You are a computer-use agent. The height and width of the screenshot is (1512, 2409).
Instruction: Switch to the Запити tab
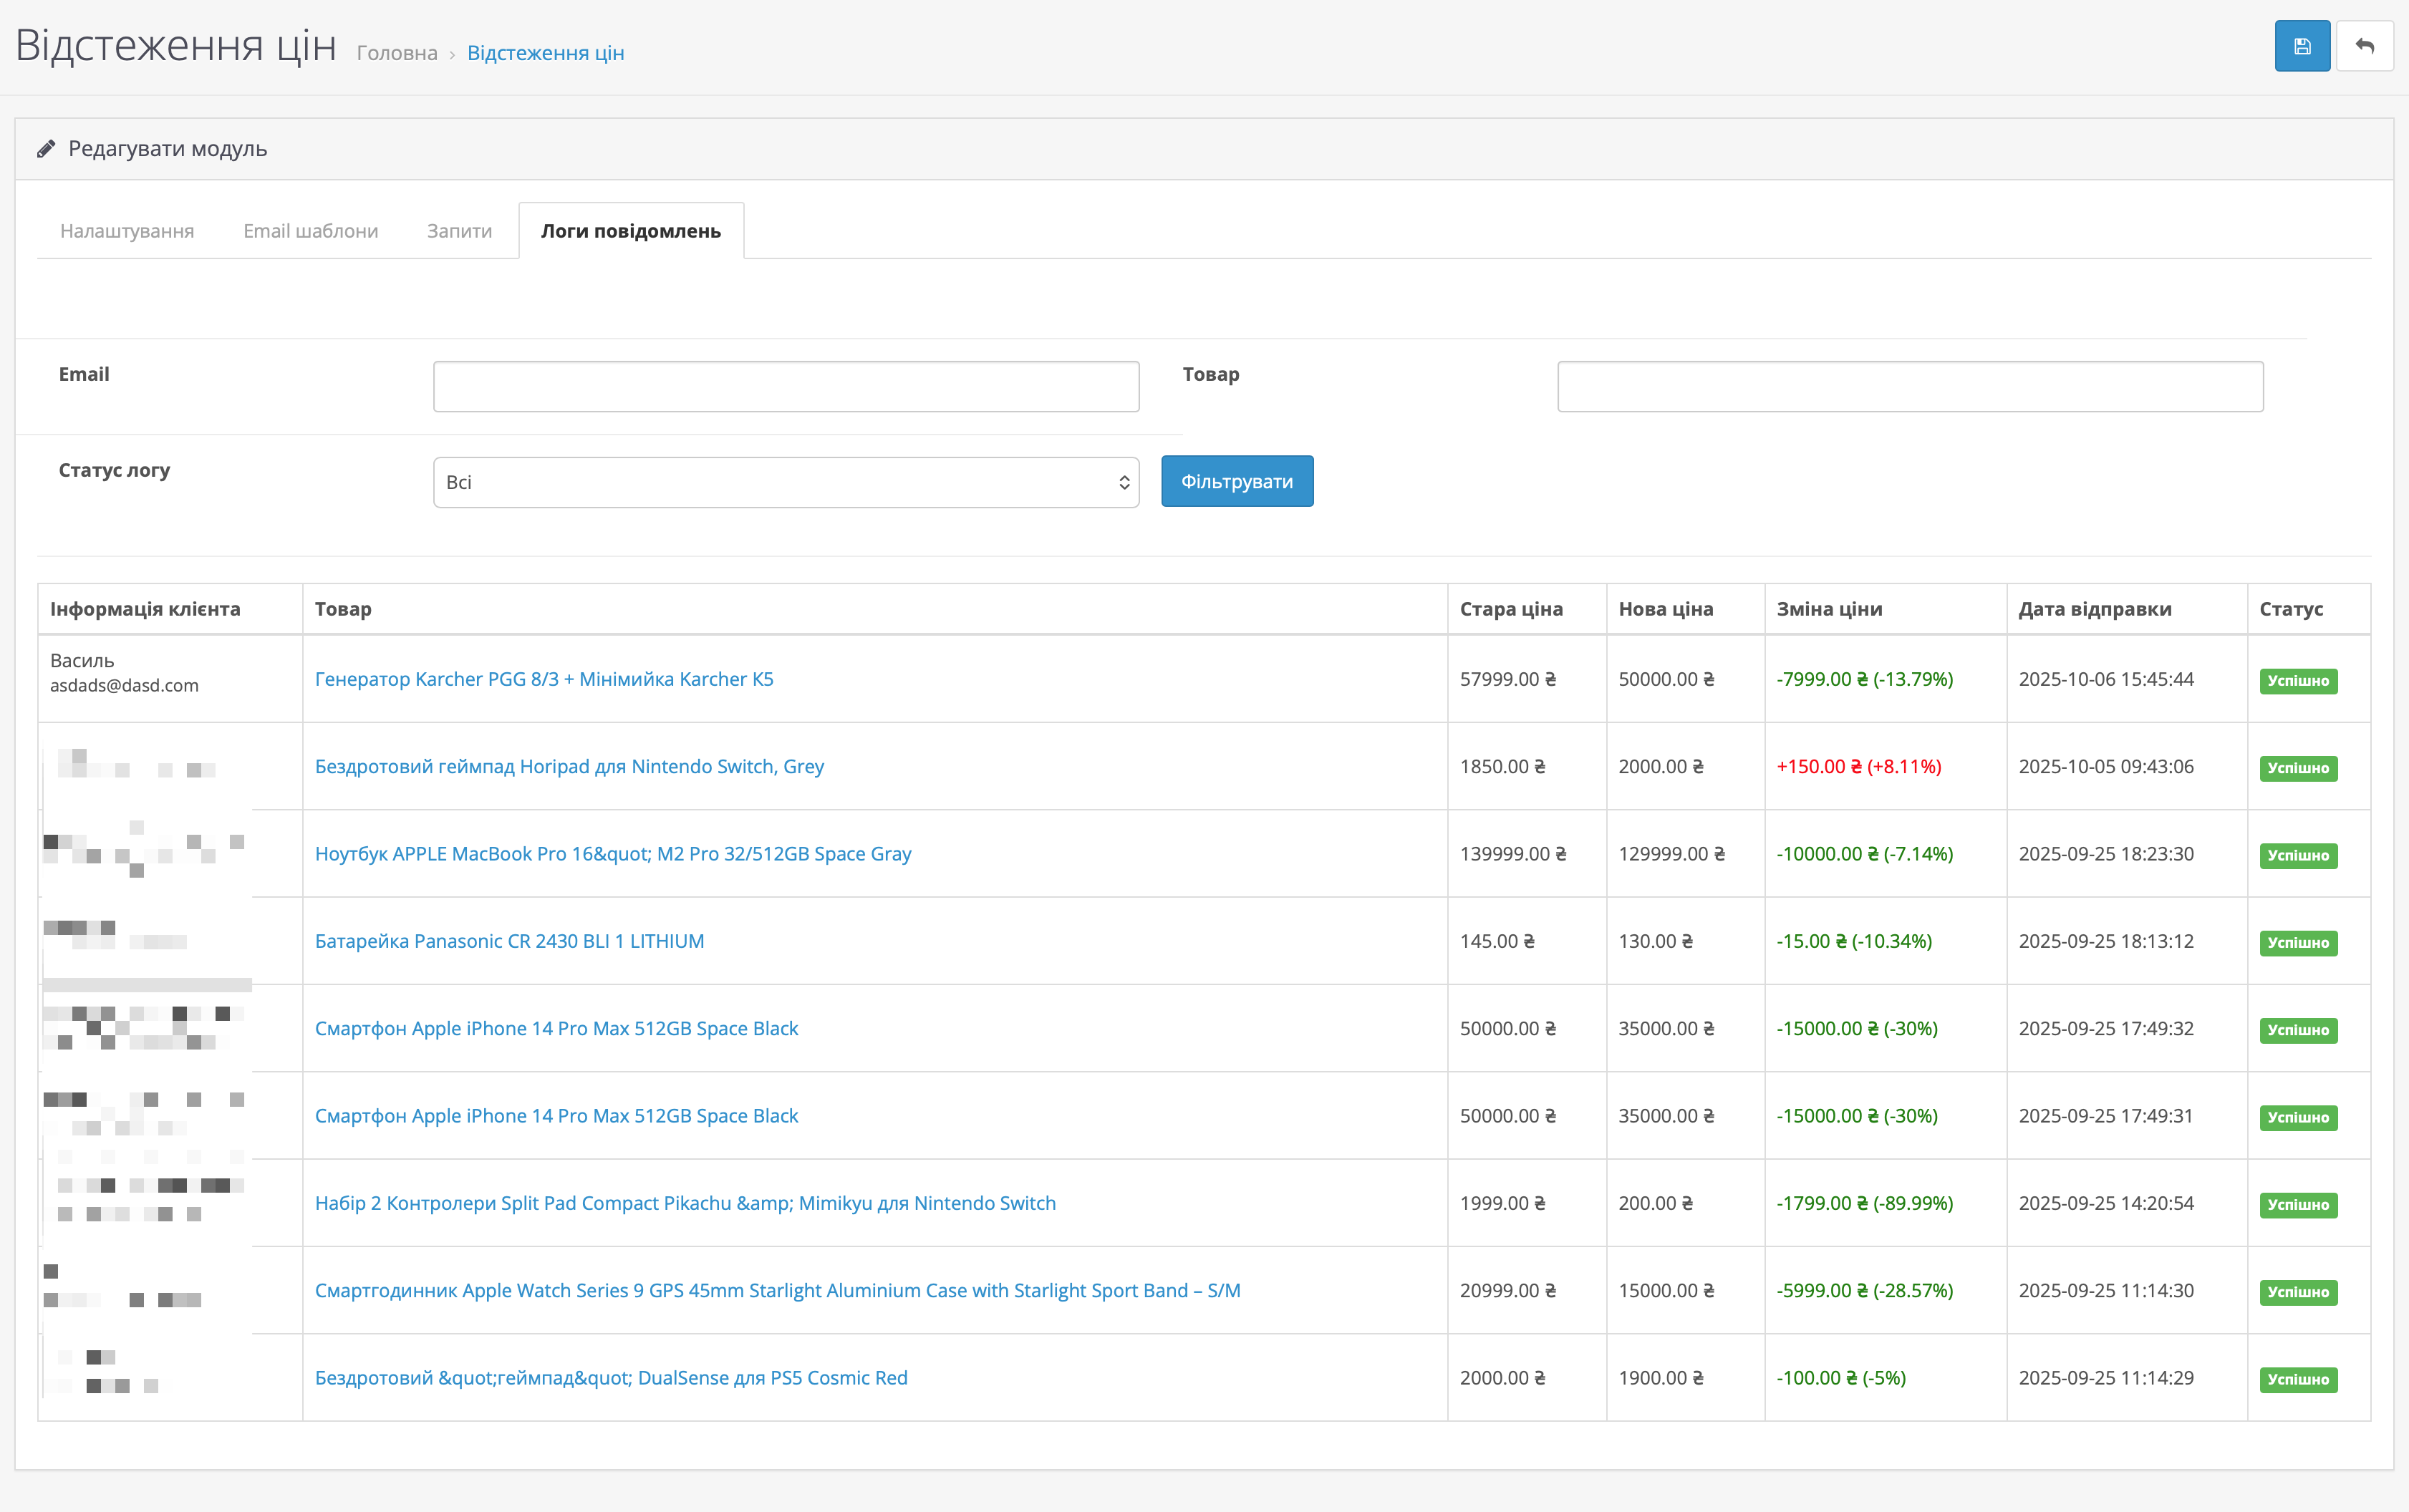(459, 231)
